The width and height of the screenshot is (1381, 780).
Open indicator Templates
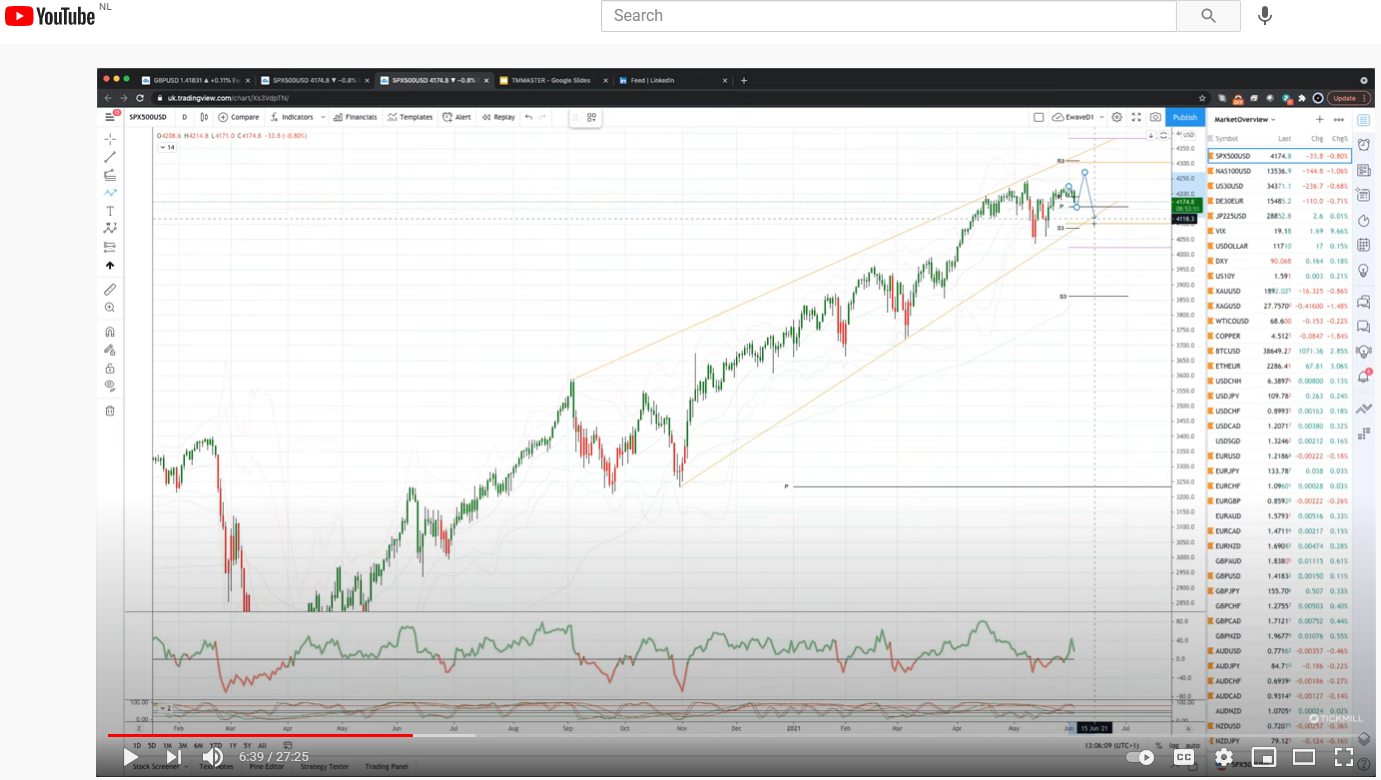pos(410,117)
